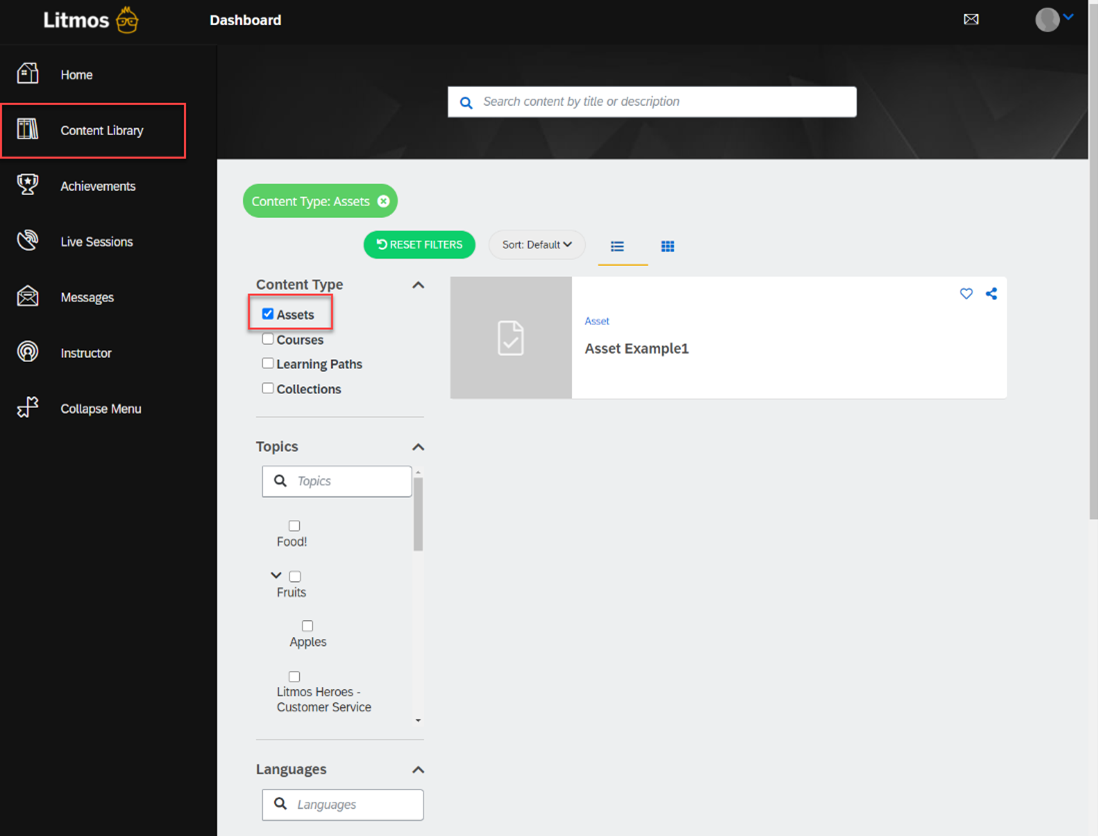1098x836 pixels.
Task: Click the Topics heading text
Action: pyautogui.click(x=277, y=447)
